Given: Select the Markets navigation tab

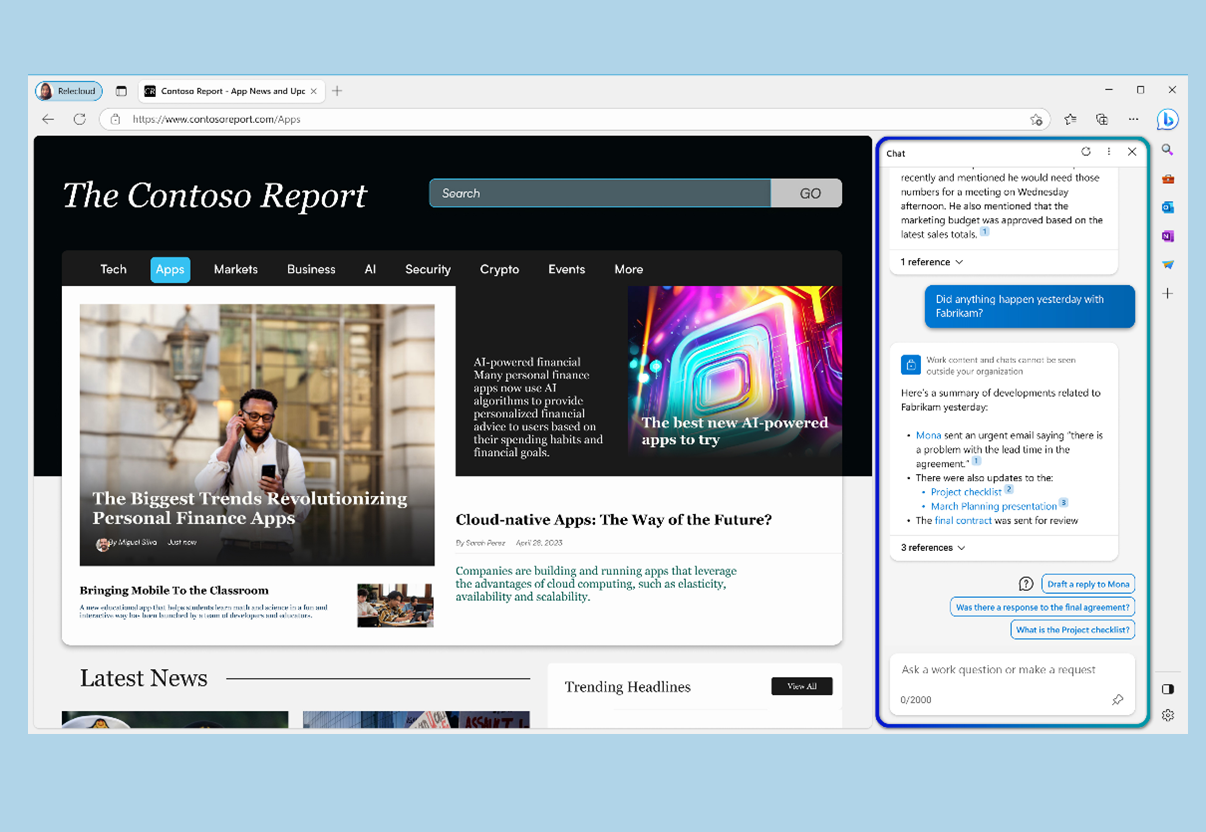Looking at the screenshot, I should coord(236,269).
